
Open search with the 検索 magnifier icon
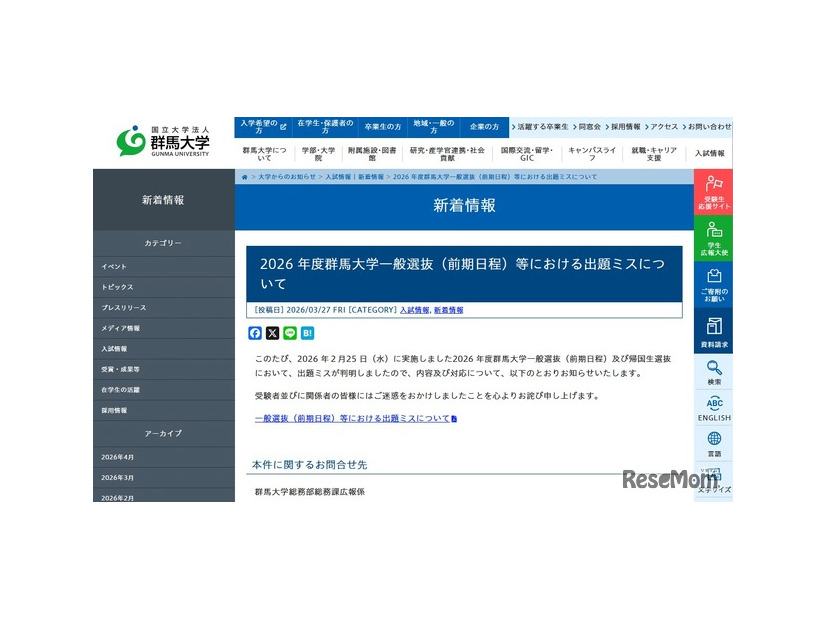(713, 370)
